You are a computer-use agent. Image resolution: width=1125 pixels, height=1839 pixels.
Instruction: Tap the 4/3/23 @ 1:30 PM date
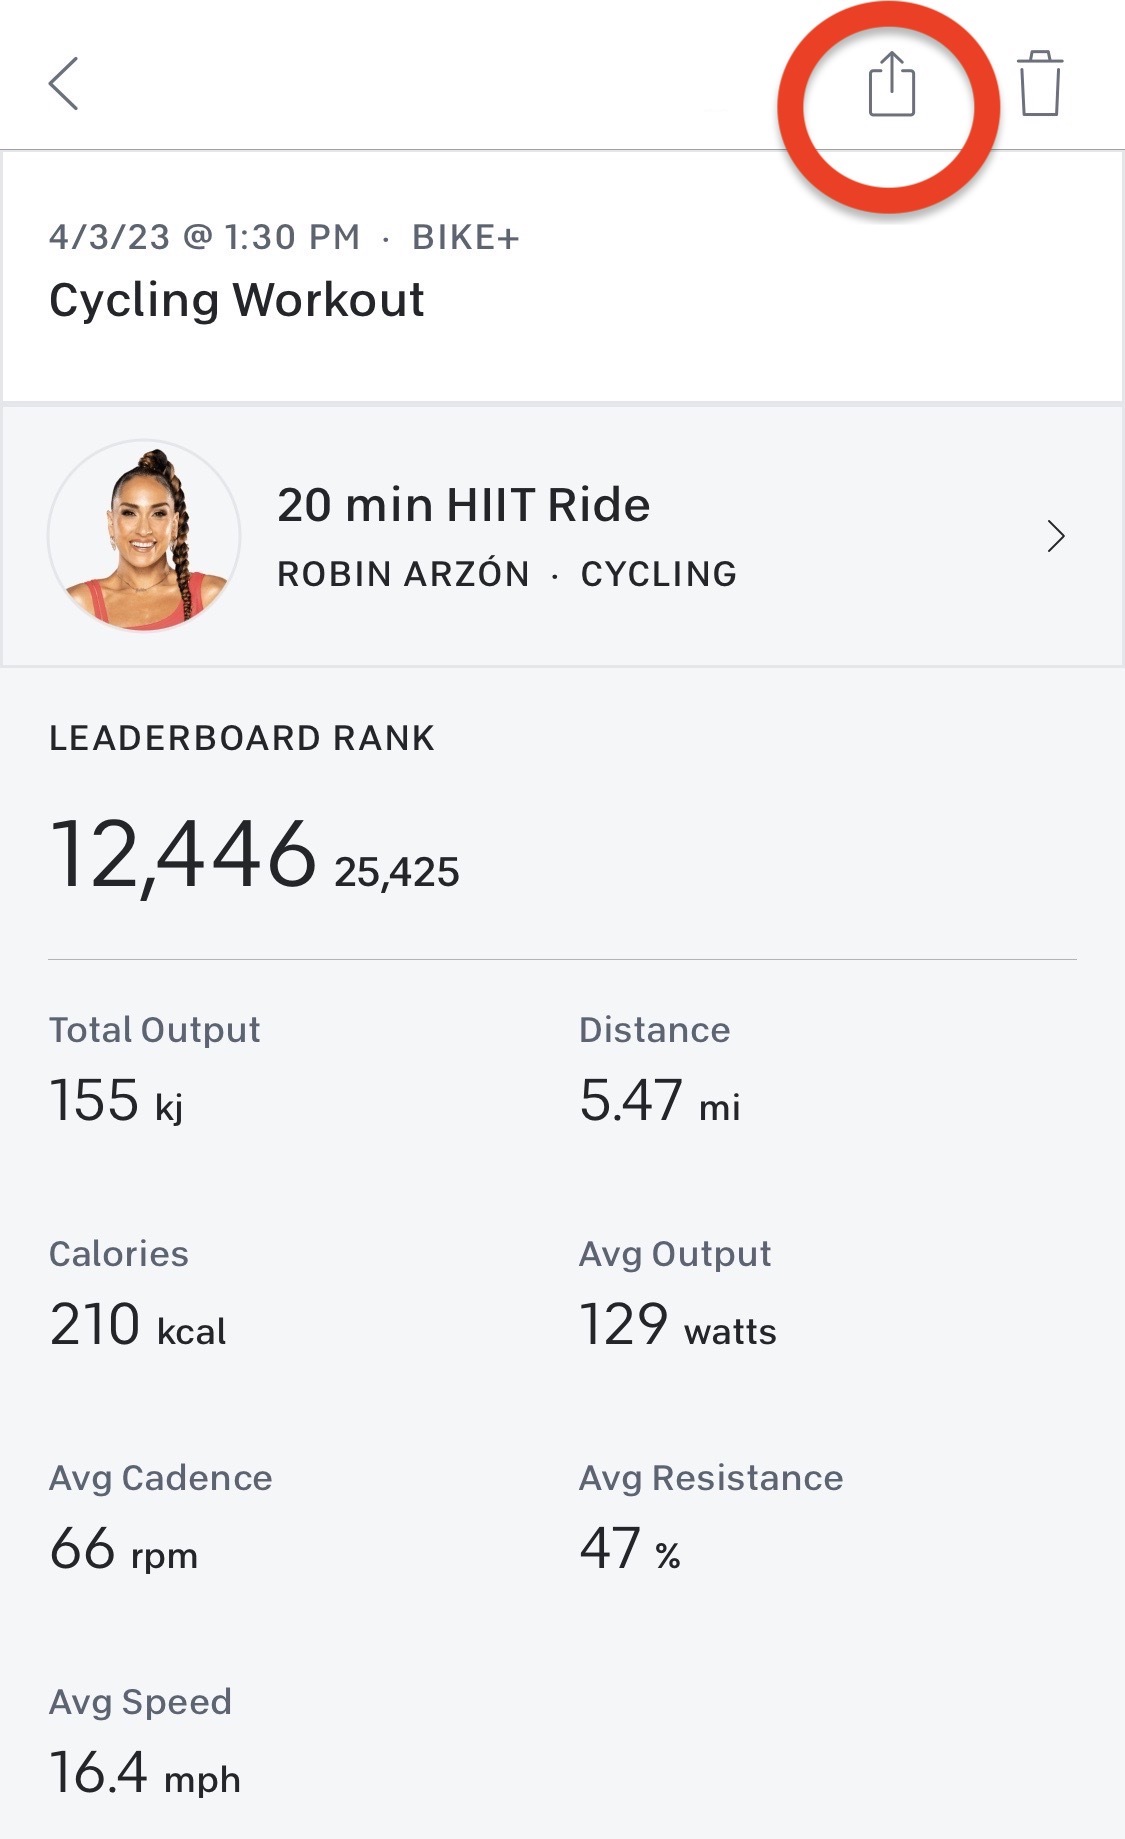tap(205, 237)
